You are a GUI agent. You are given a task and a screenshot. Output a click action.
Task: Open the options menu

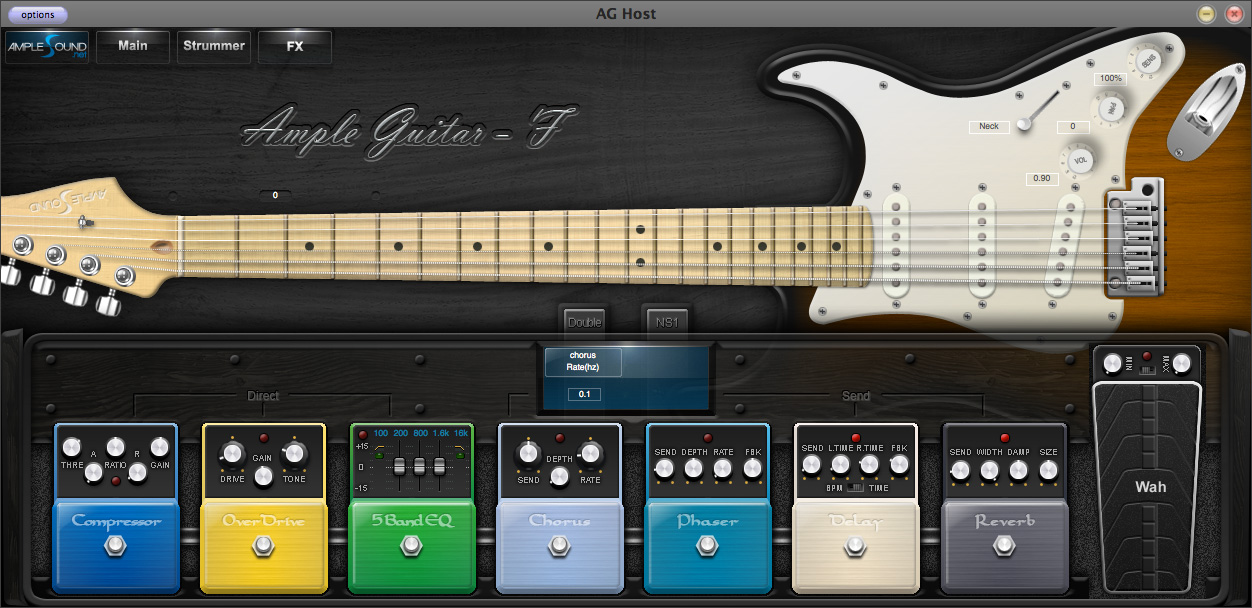(37, 15)
